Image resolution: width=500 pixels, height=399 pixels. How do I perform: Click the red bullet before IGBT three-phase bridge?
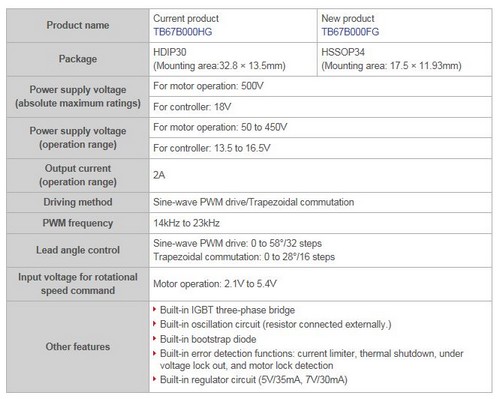coord(155,310)
